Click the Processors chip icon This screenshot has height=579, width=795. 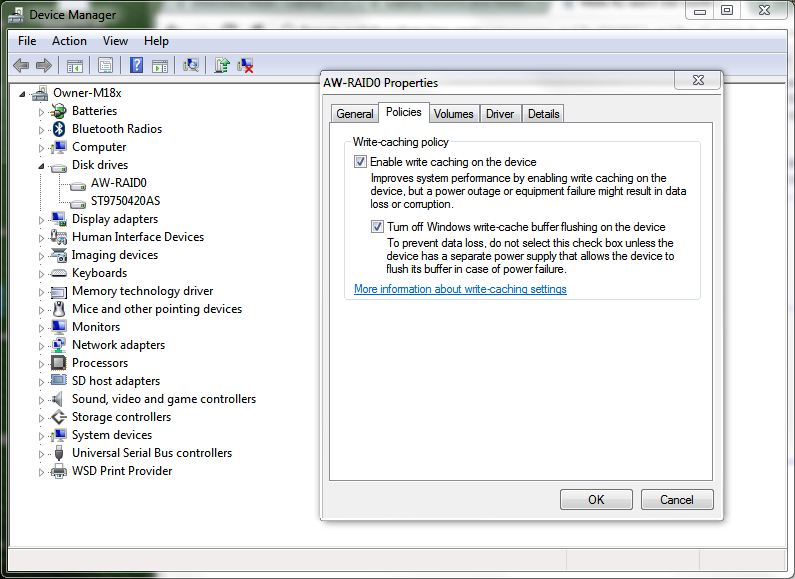[59, 363]
